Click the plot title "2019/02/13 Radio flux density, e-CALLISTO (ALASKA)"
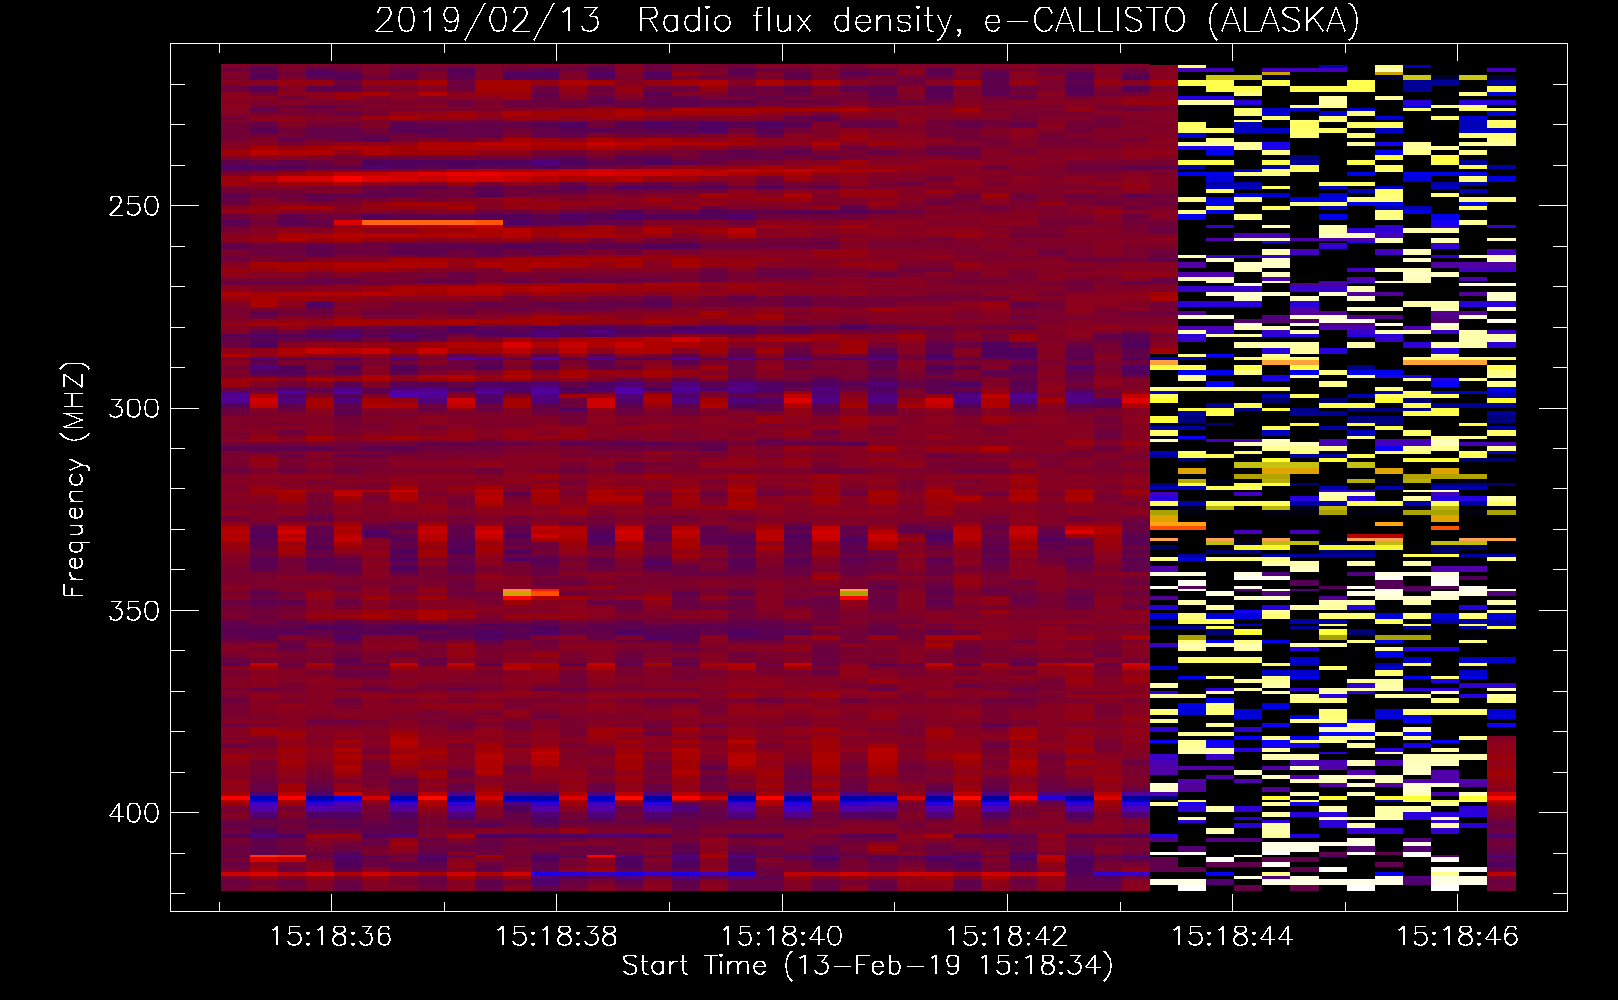 point(867,20)
